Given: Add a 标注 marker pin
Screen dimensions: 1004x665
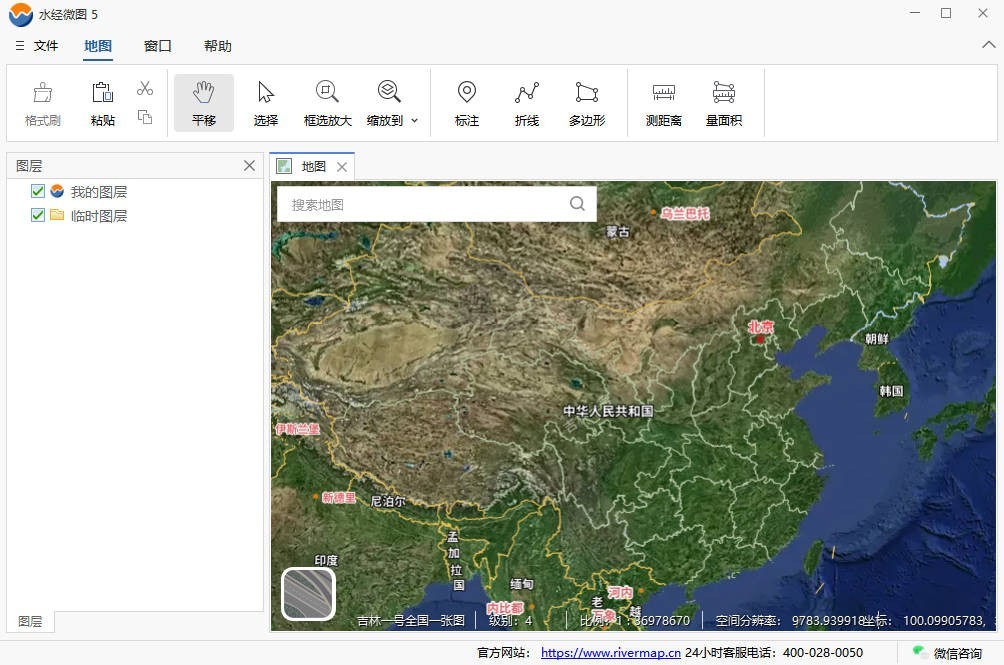Looking at the screenshot, I should (467, 103).
